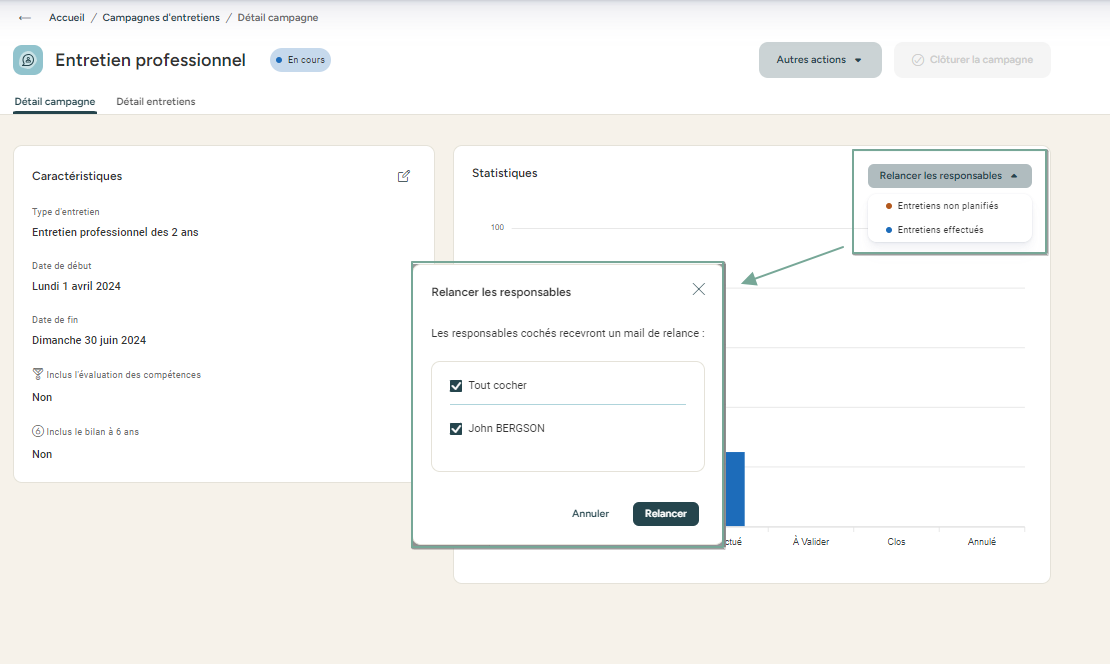This screenshot has height=664, width=1110.
Task: Uncheck John BERGSON checkbox
Action: [x=456, y=429]
